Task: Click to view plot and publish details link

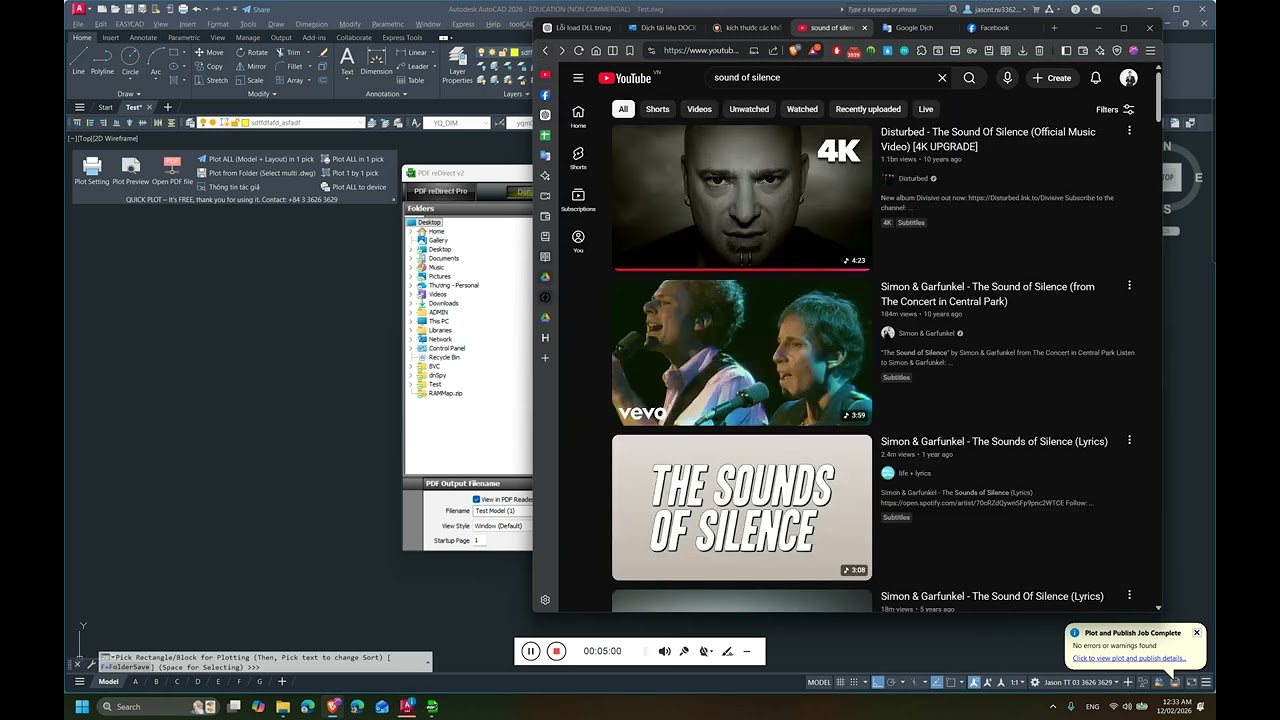Action: [x=1129, y=658]
